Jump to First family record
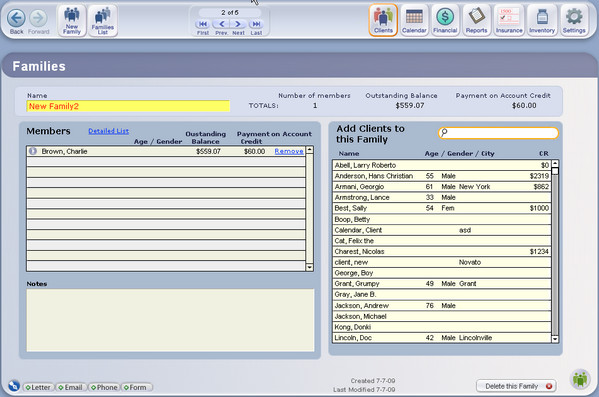 point(203,24)
